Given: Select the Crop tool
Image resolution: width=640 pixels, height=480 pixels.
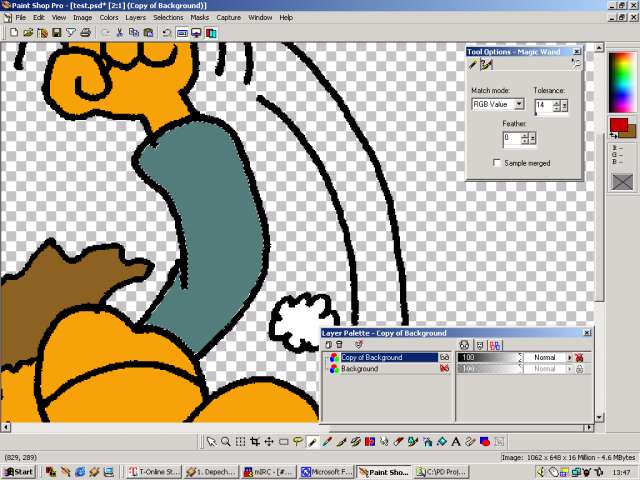Looking at the screenshot, I should (255, 442).
